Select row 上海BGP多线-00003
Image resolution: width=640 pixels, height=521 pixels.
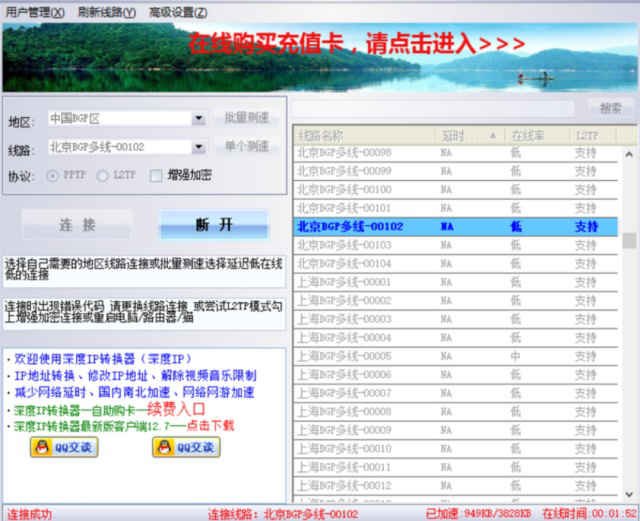(x=456, y=319)
